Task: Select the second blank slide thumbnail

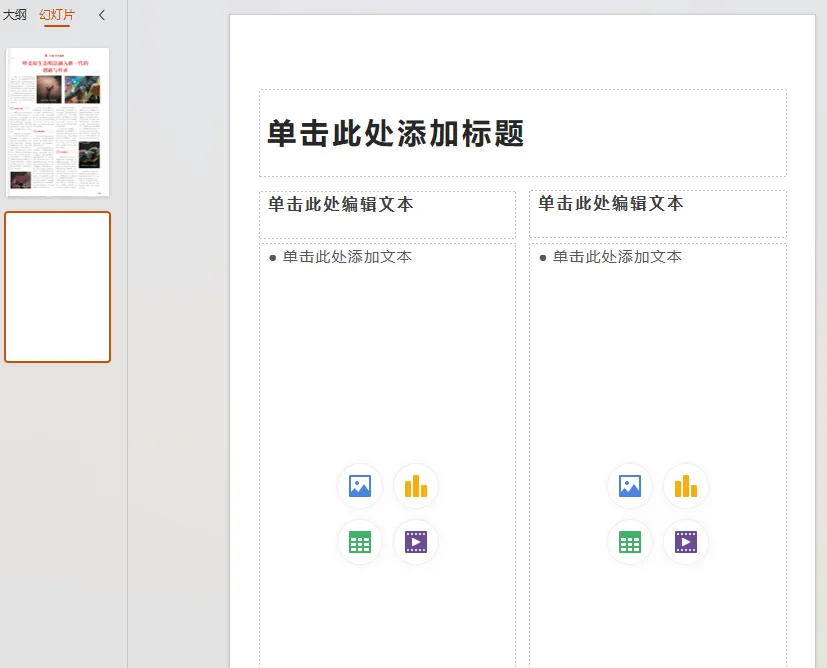Action: [57, 287]
